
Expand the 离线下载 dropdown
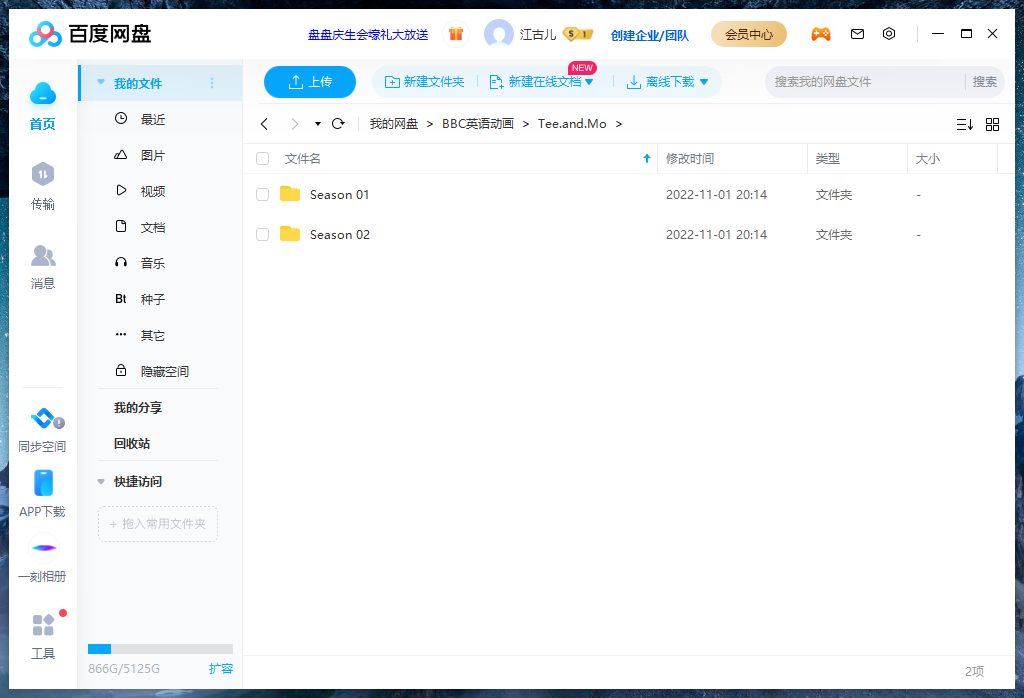pyautogui.click(x=706, y=83)
